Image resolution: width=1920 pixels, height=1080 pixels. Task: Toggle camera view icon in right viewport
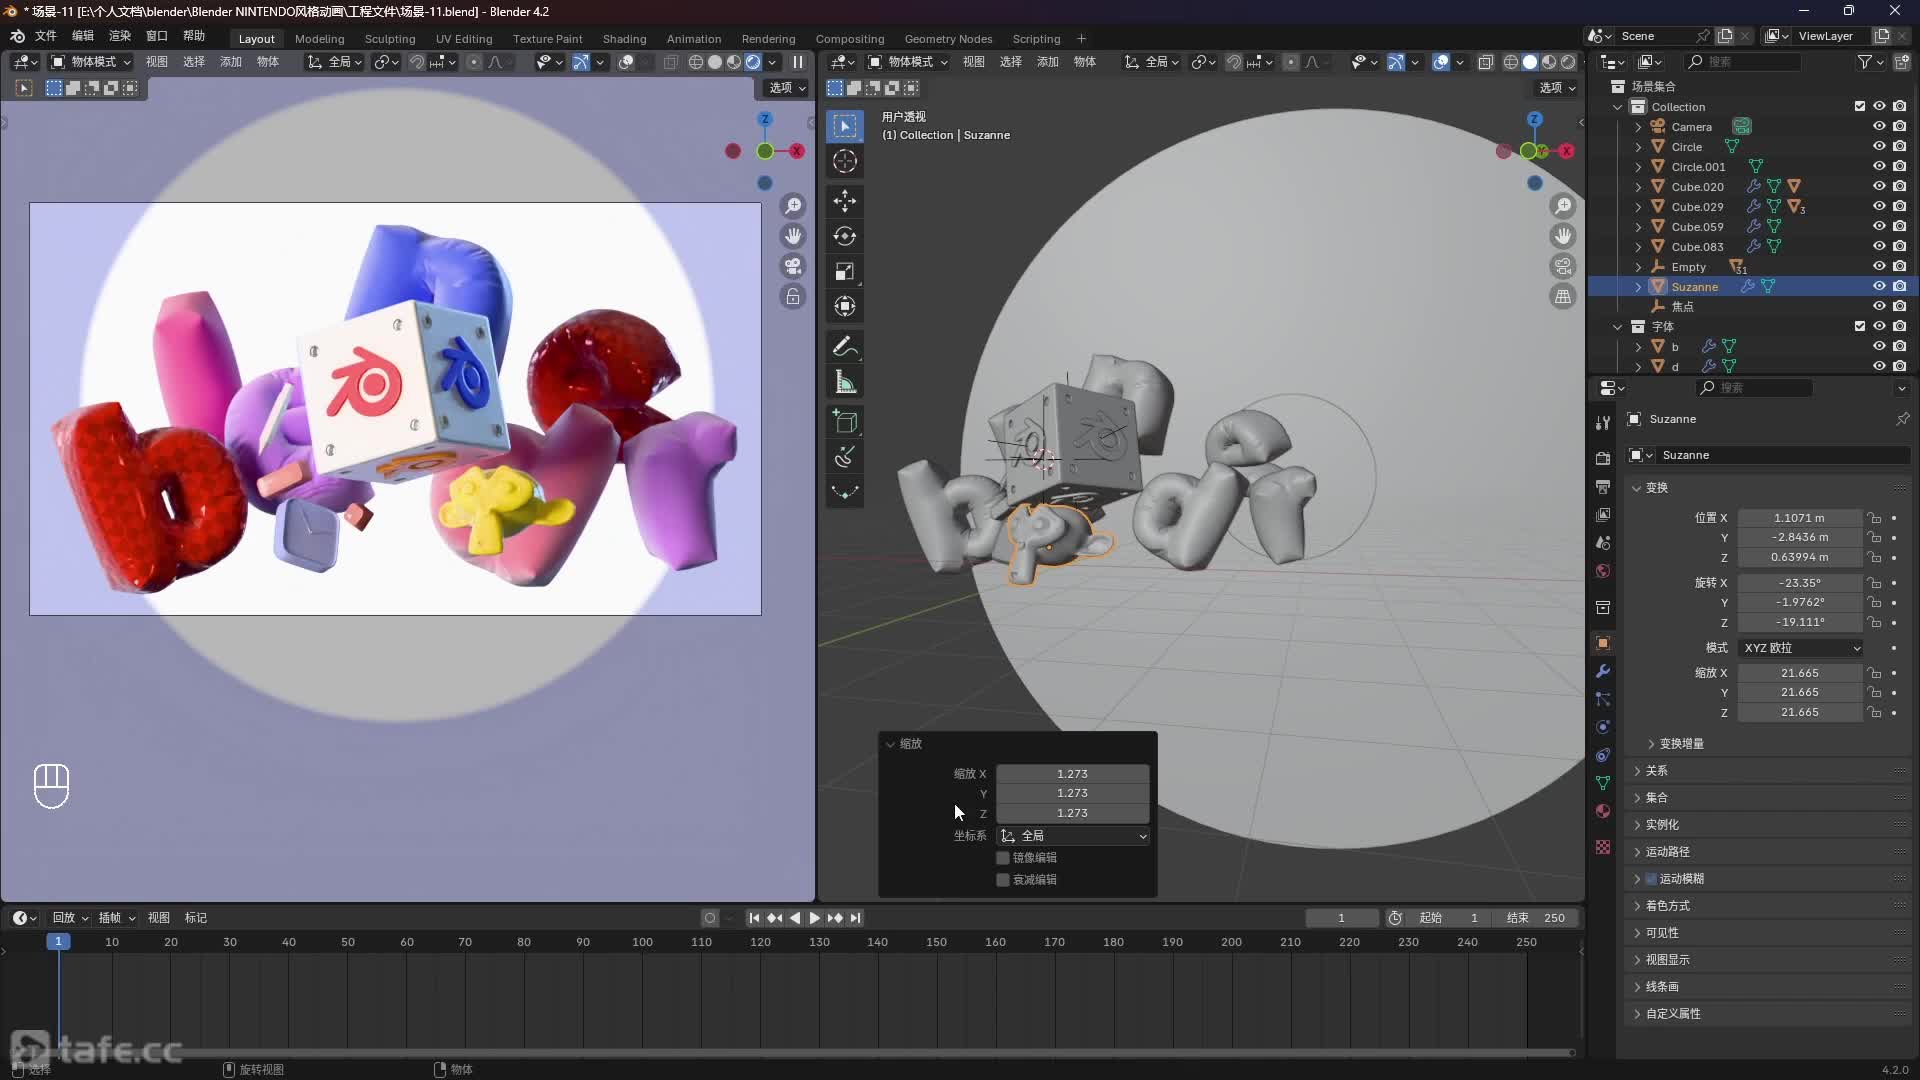pyautogui.click(x=1563, y=266)
